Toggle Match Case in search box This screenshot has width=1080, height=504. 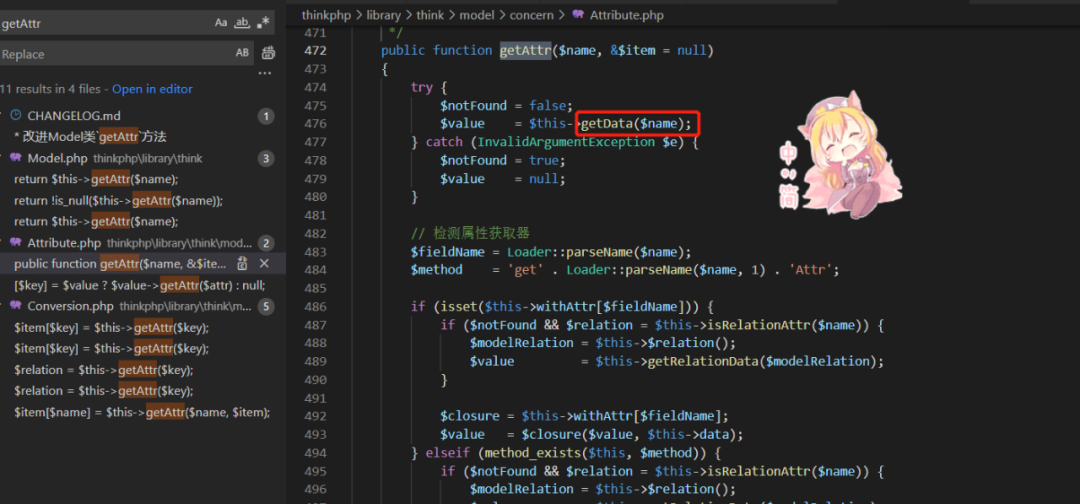tap(221, 23)
